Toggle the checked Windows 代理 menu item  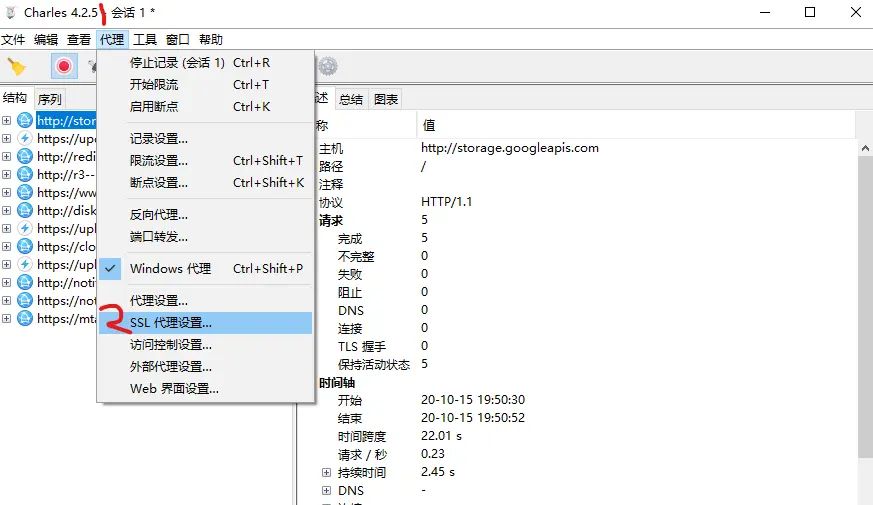pyautogui.click(x=205, y=268)
